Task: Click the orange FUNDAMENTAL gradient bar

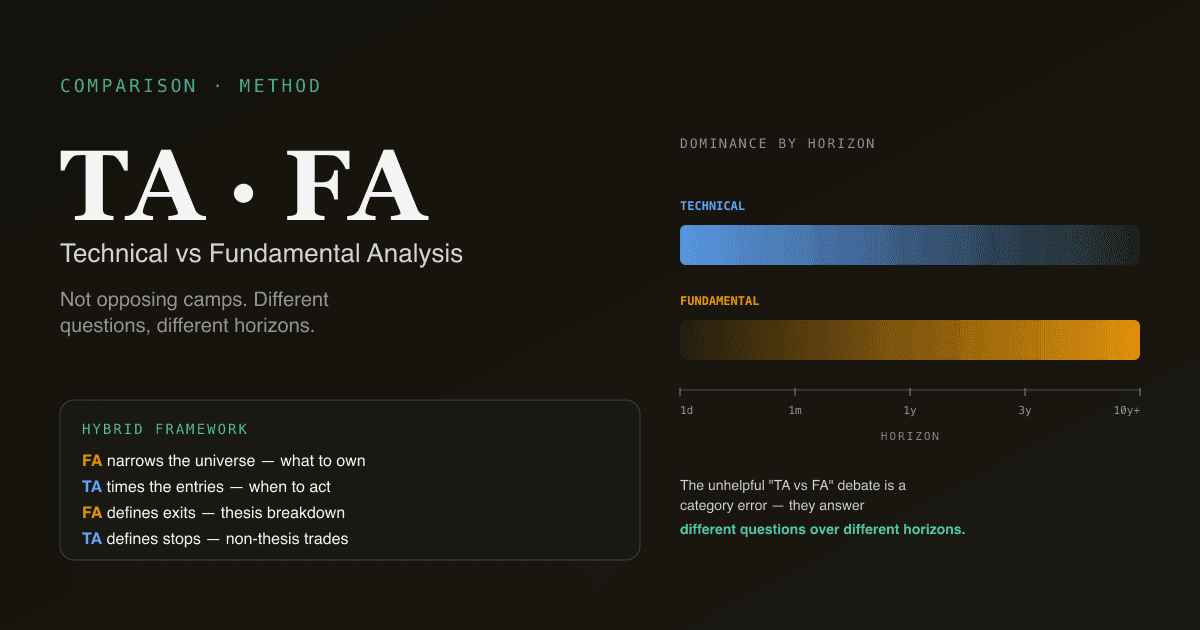Action: click(x=910, y=340)
